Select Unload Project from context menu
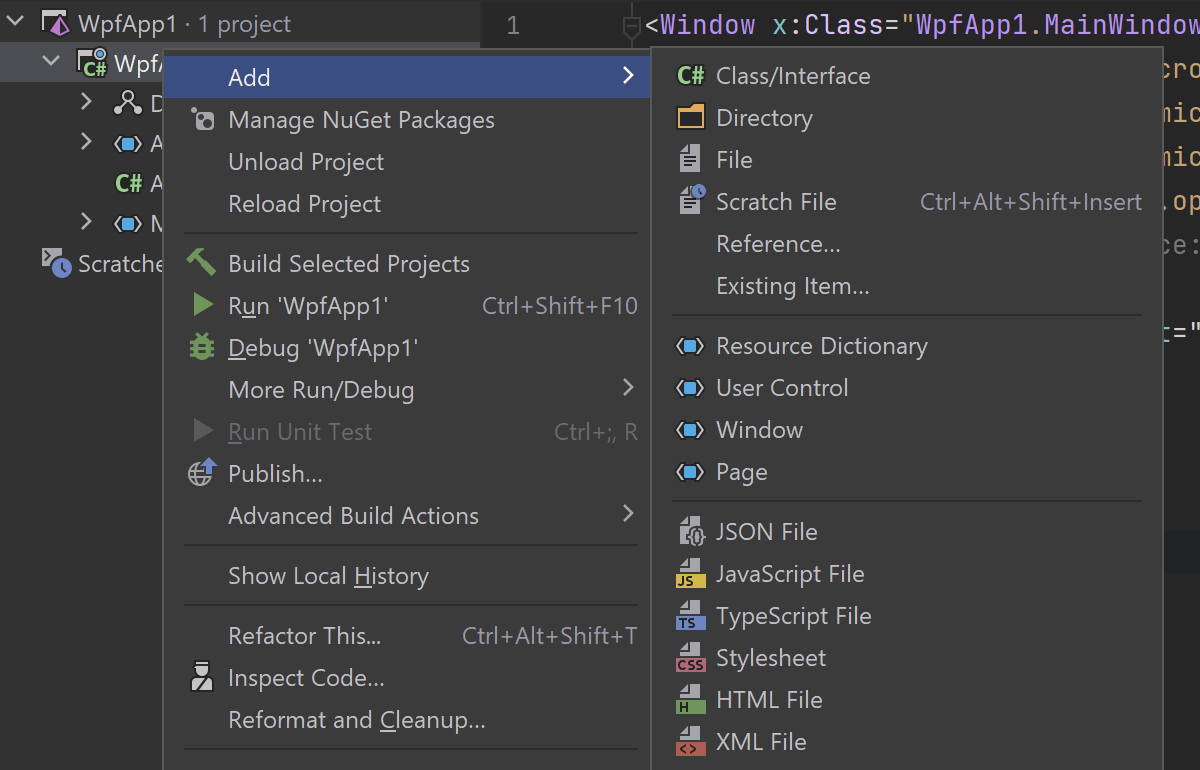This screenshot has width=1200, height=770. point(306,162)
